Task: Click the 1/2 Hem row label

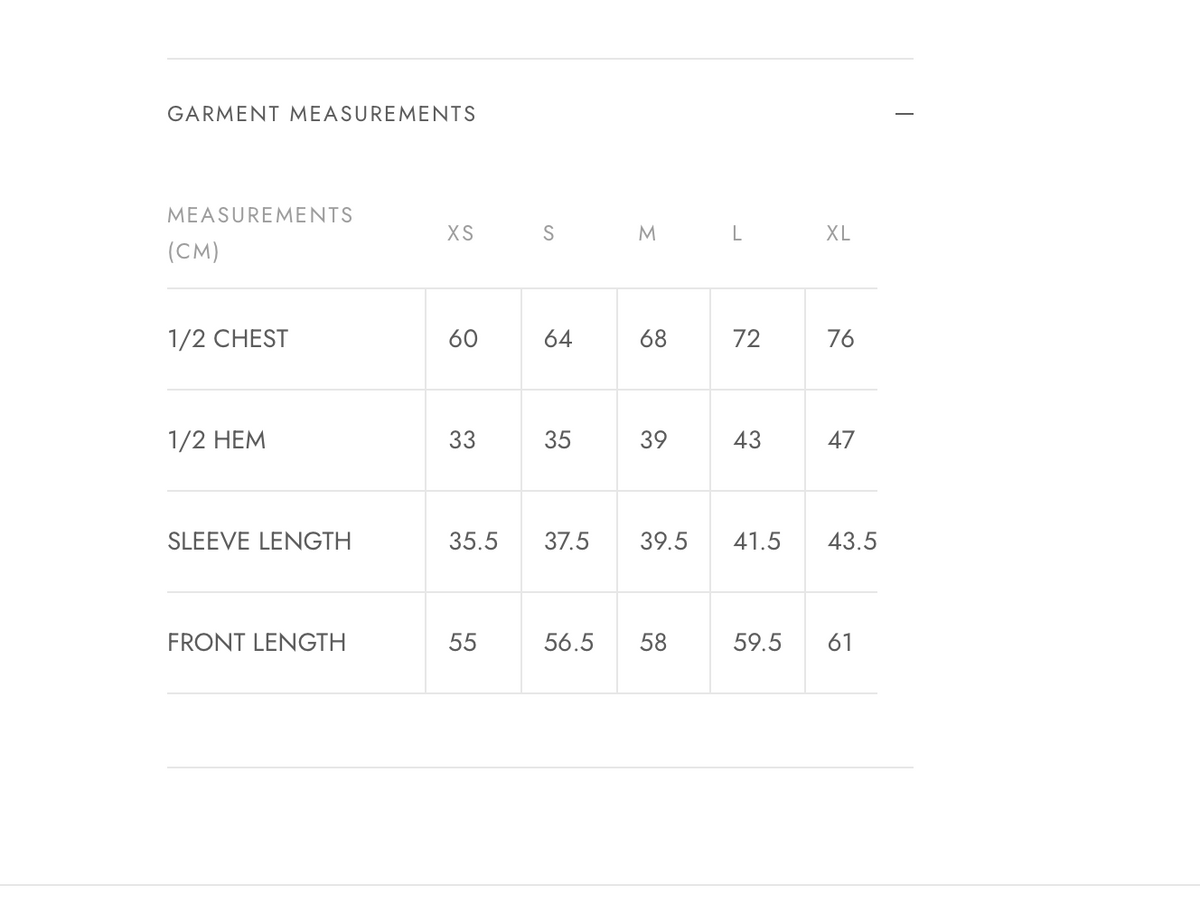Action: point(217,440)
